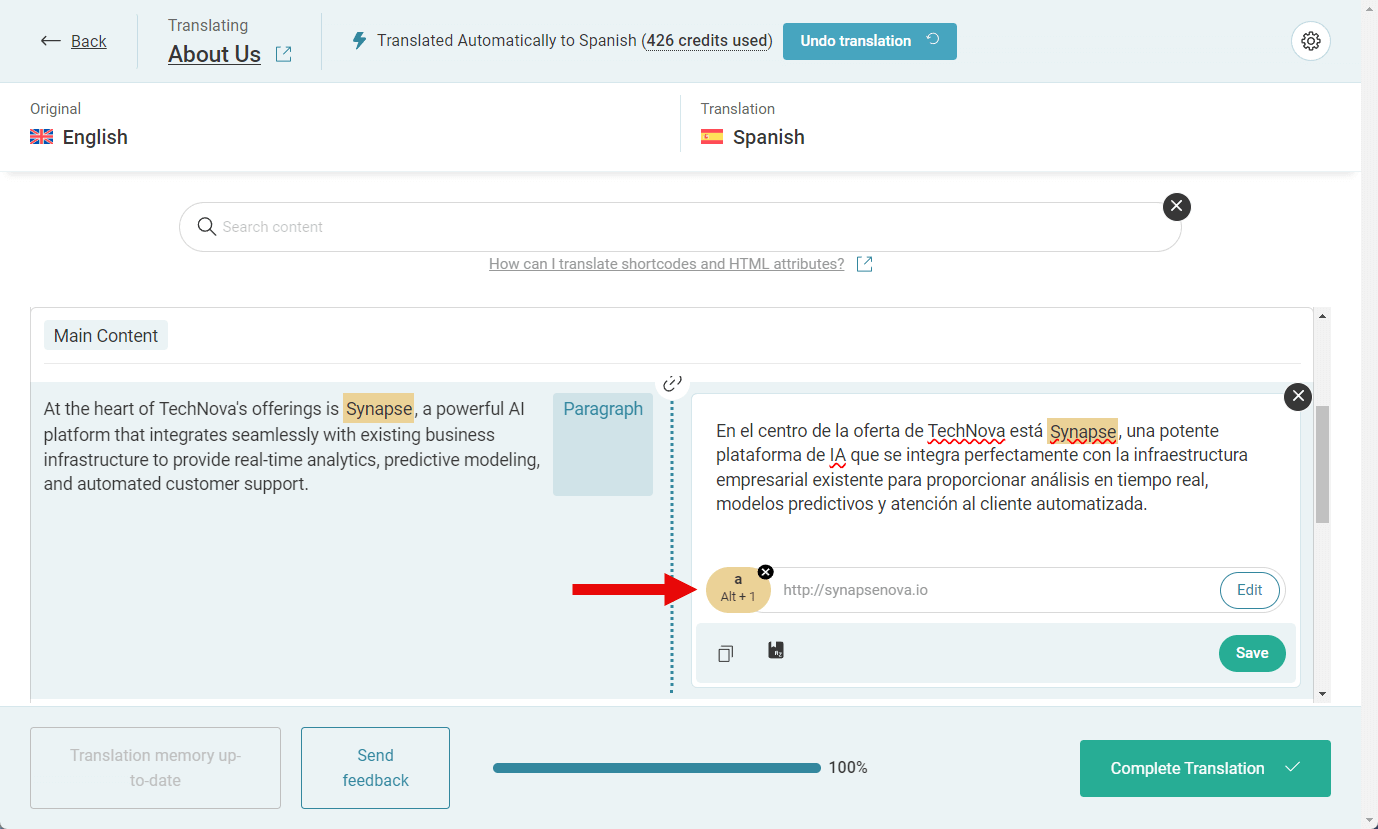Open the Send feedback button

375,768
